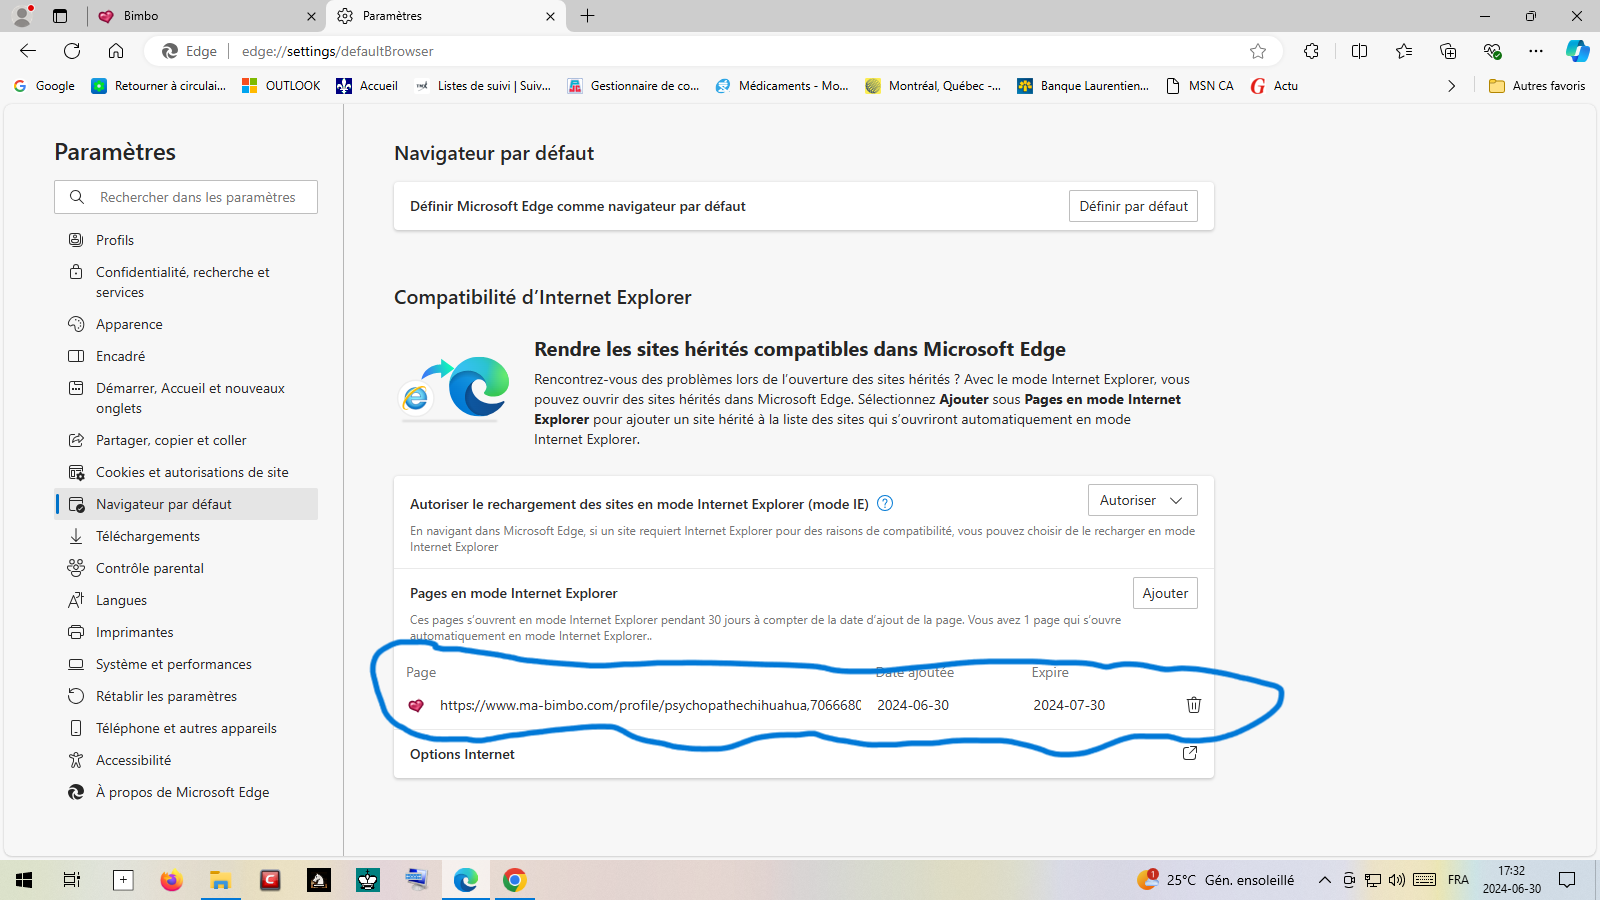This screenshot has height=900, width=1600.
Task: Switch FRA keyboard language indicator
Action: pos(1458,880)
